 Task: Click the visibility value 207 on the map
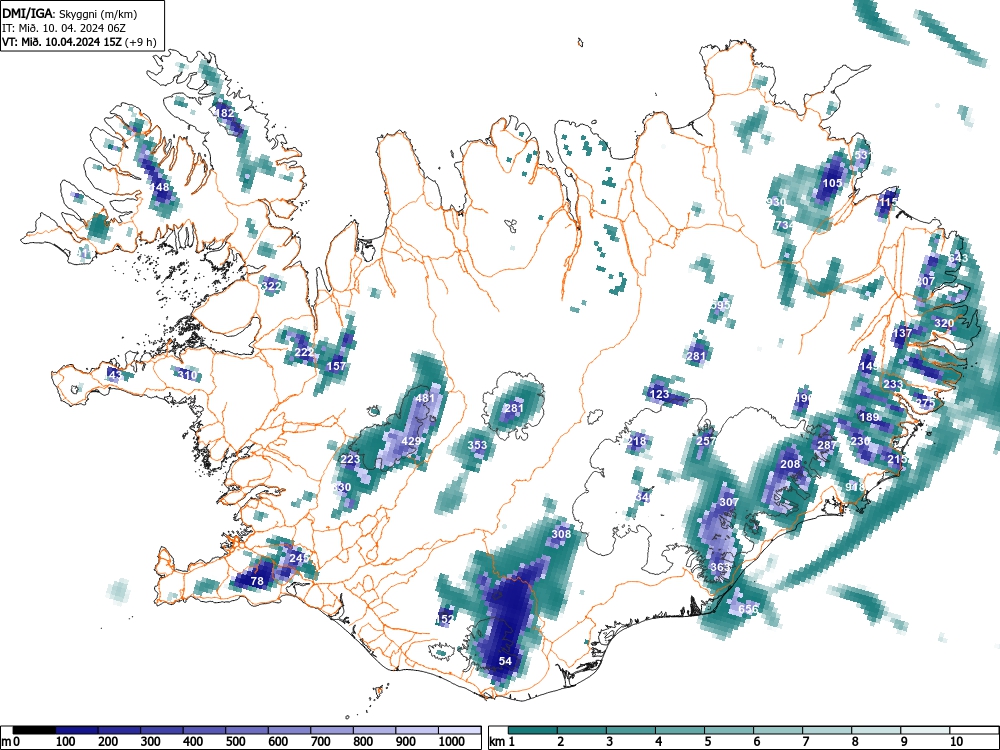point(925,281)
